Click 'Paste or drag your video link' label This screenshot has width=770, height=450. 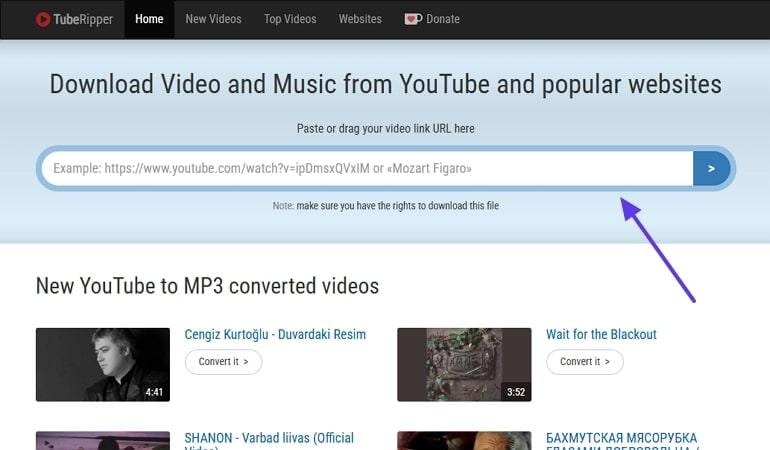(385, 129)
